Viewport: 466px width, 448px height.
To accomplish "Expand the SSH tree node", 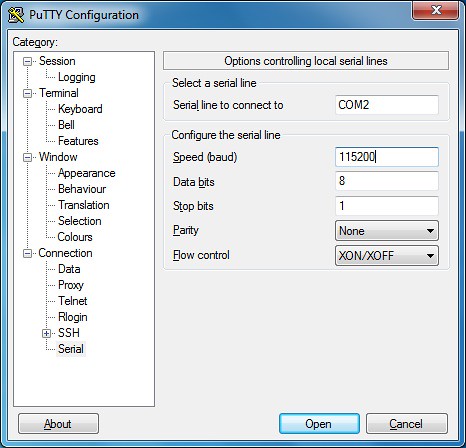I will tap(46, 333).
